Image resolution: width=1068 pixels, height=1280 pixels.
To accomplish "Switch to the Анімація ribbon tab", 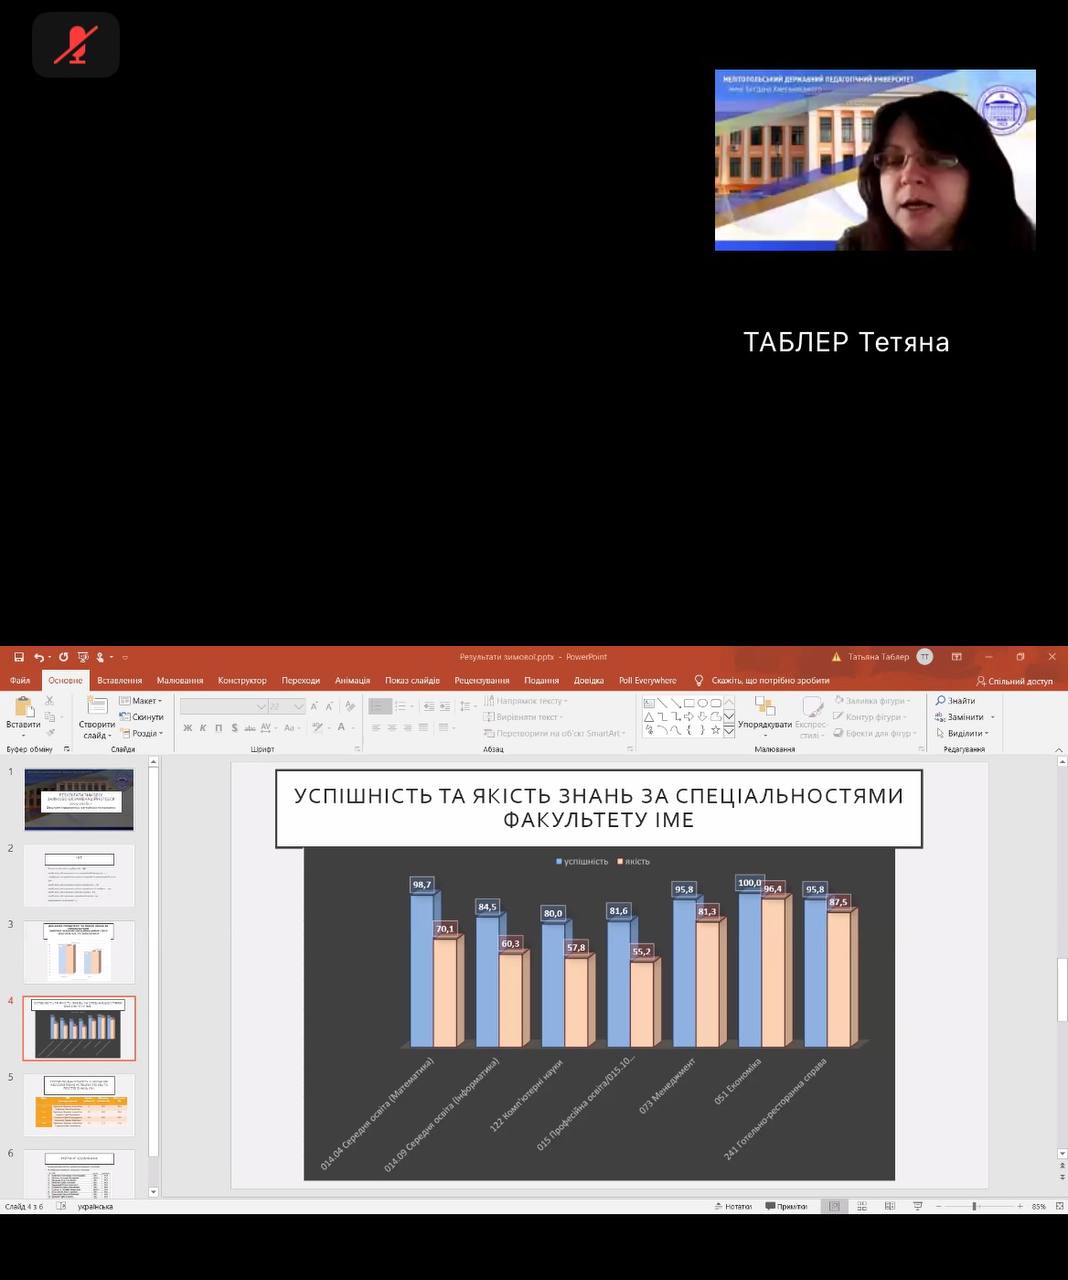I will point(352,680).
